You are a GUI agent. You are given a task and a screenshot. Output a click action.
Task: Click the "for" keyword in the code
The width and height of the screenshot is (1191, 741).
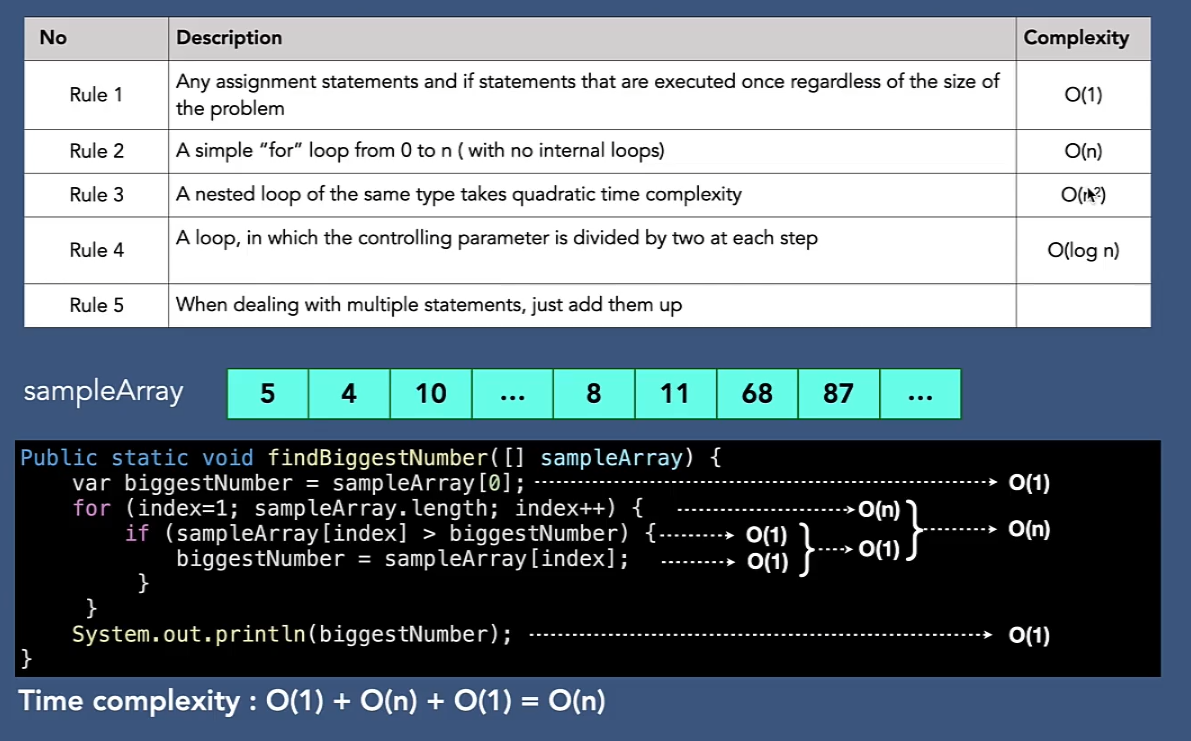click(91, 508)
